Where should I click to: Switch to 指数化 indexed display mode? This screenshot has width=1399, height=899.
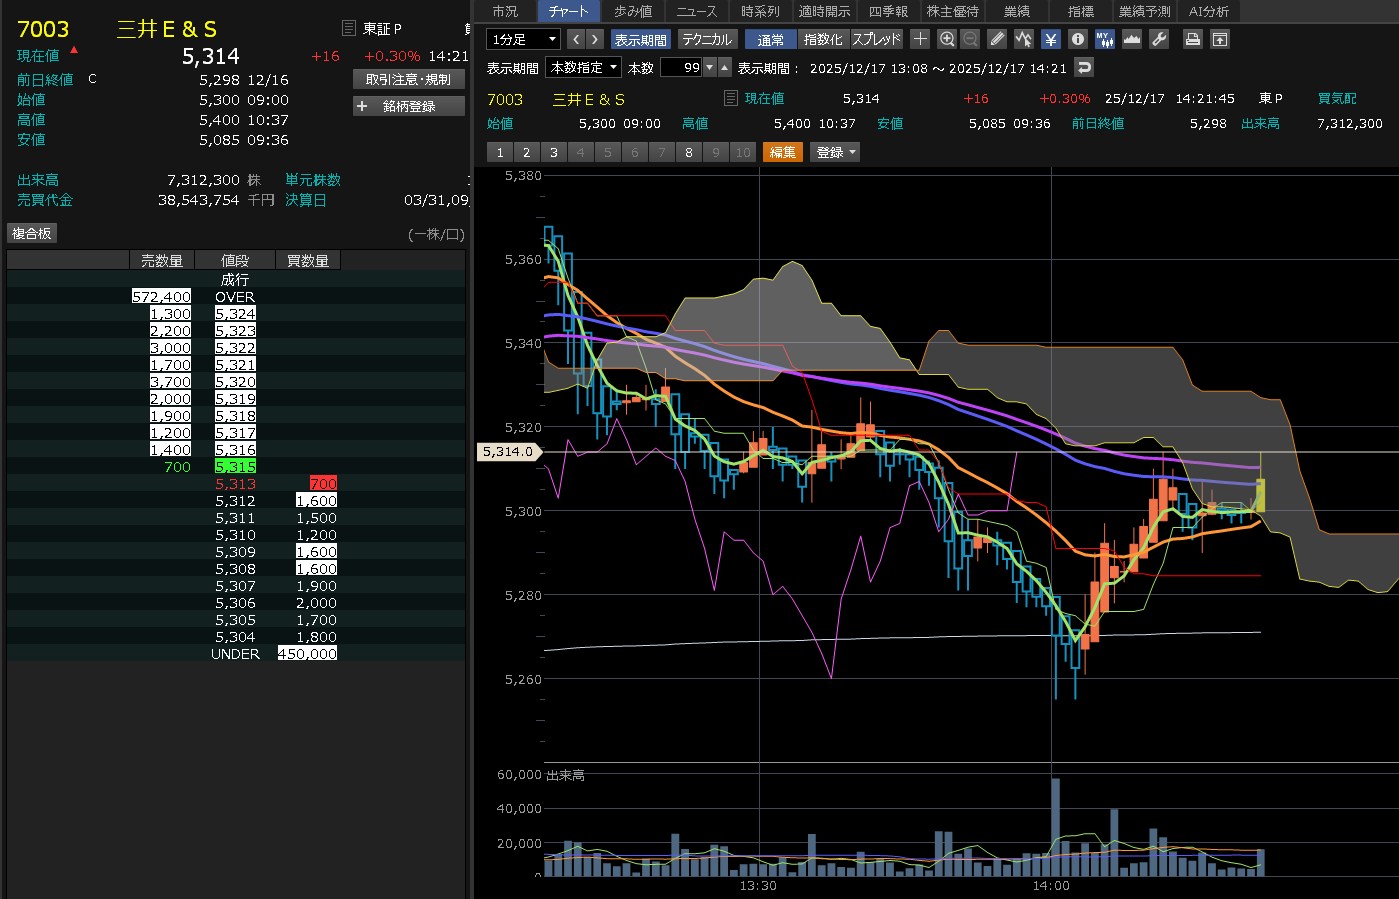[823, 39]
